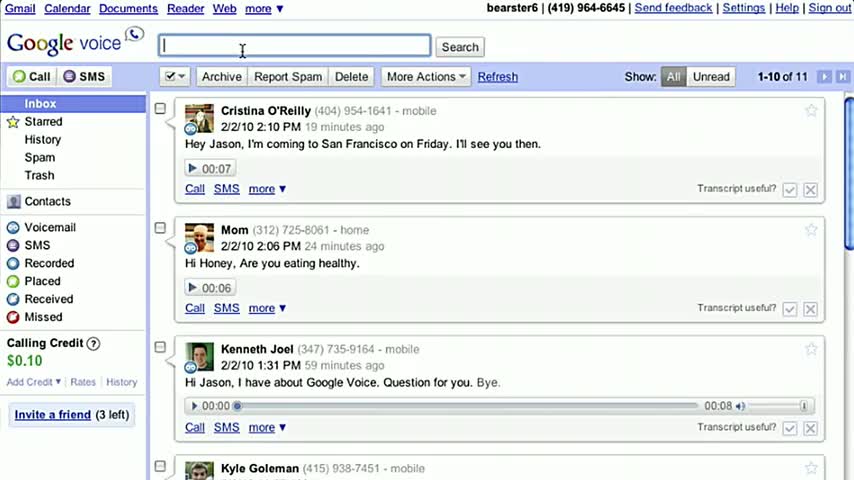Open the Trash folder
The width and height of the screenshot is (854, 480).
click(x=39, y=175)
